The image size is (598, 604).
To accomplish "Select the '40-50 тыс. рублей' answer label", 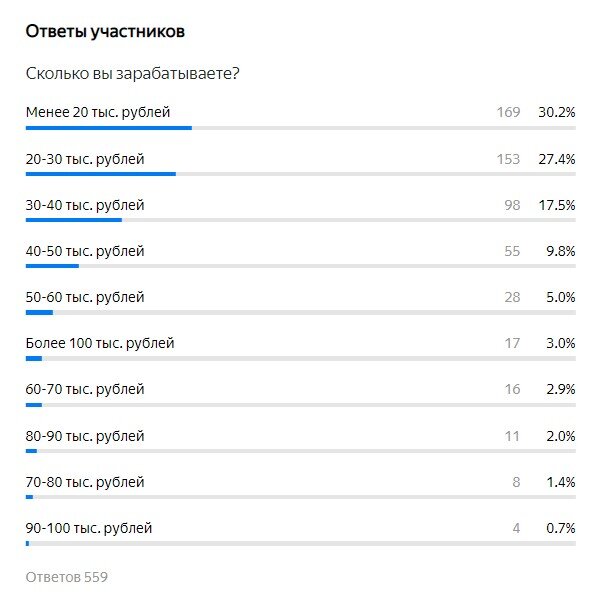I will (x=85, y=251).
